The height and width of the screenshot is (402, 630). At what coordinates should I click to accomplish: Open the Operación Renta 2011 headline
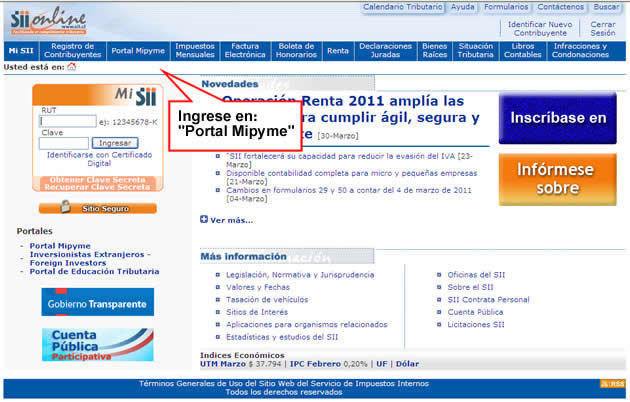(350, 117)
